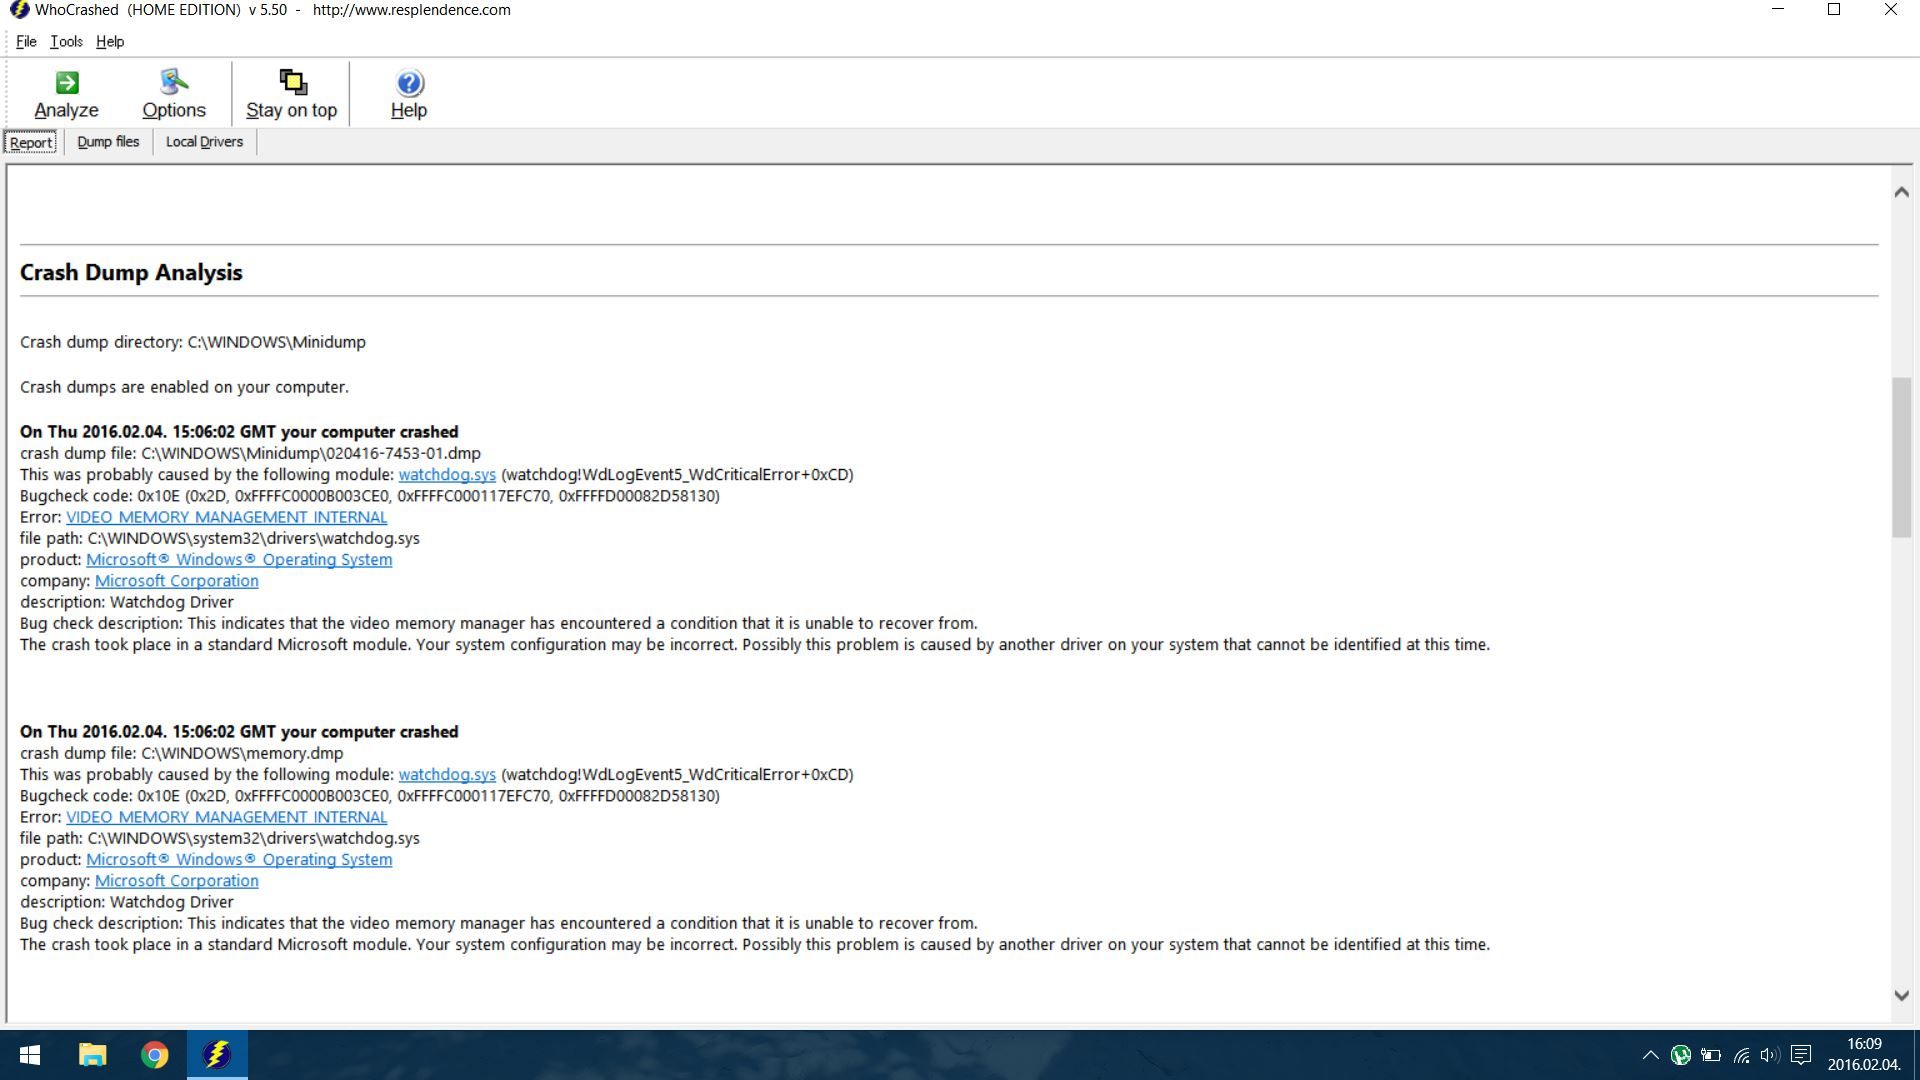
Task: Open first Microsoft Windows Operating System product link
Action: [239, 560]
